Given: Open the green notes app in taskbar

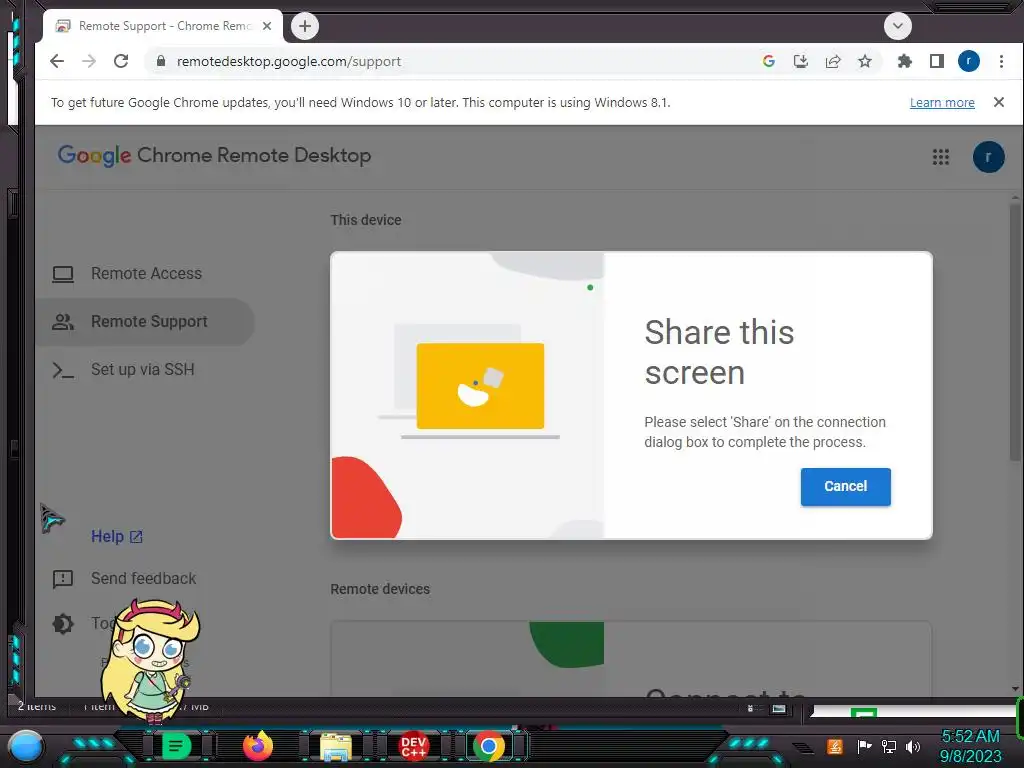Looking at the screenshot, I should click(176, 746).
